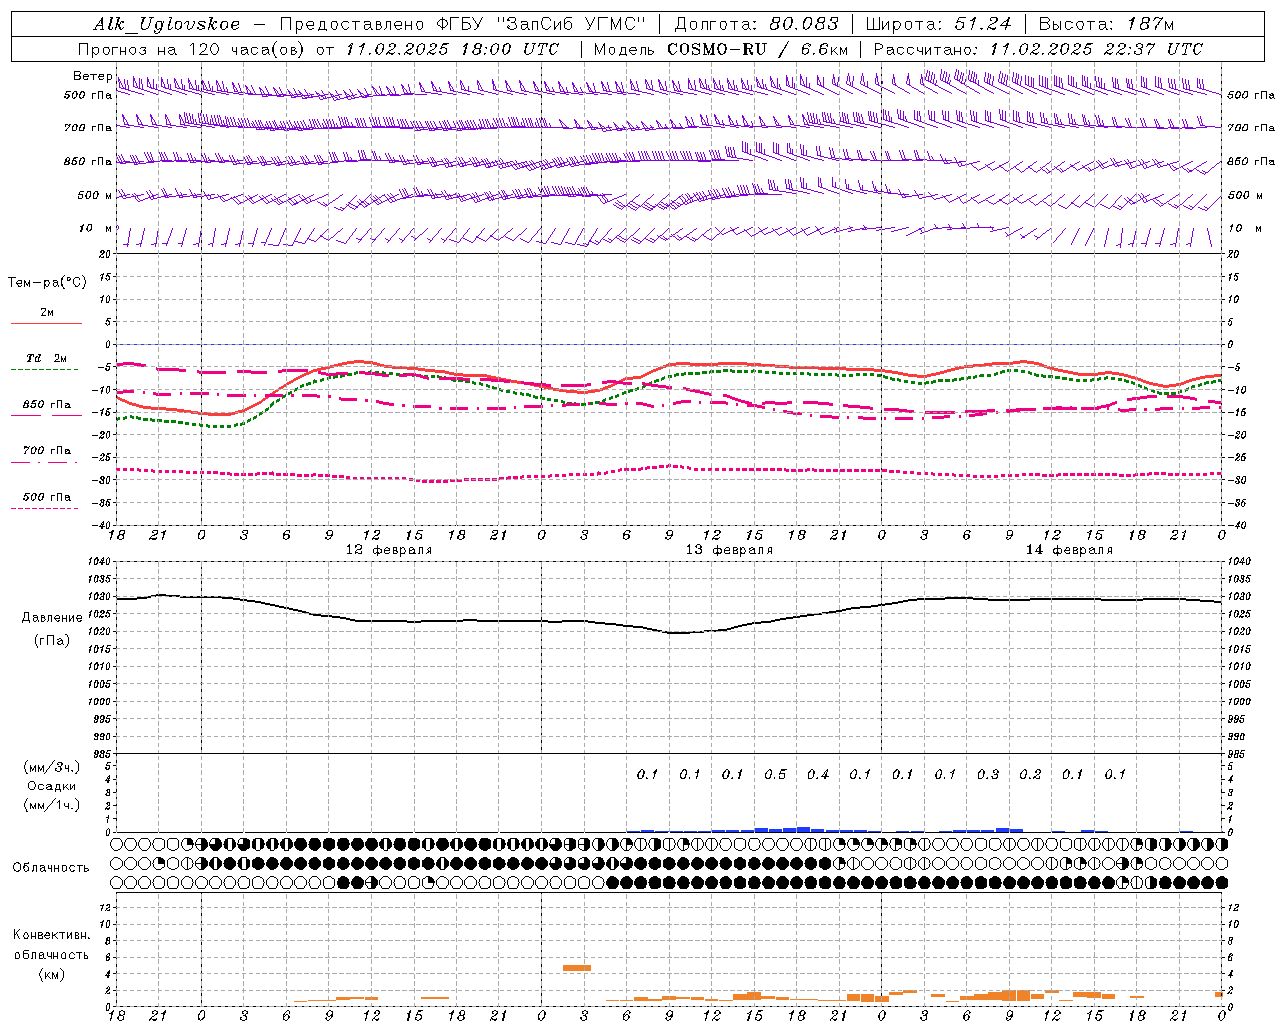Click the precipitation value "0.3"

(x=988, y=774)
